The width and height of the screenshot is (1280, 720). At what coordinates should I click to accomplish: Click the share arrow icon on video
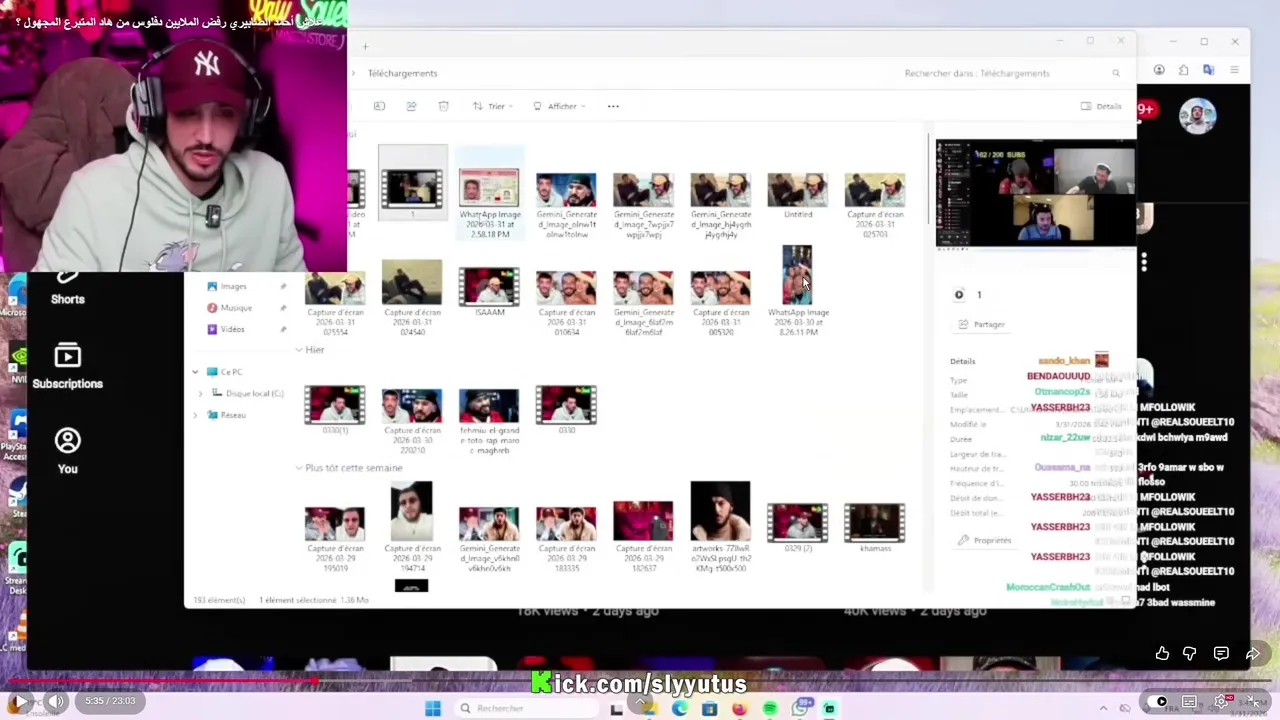click(1252, 653)
